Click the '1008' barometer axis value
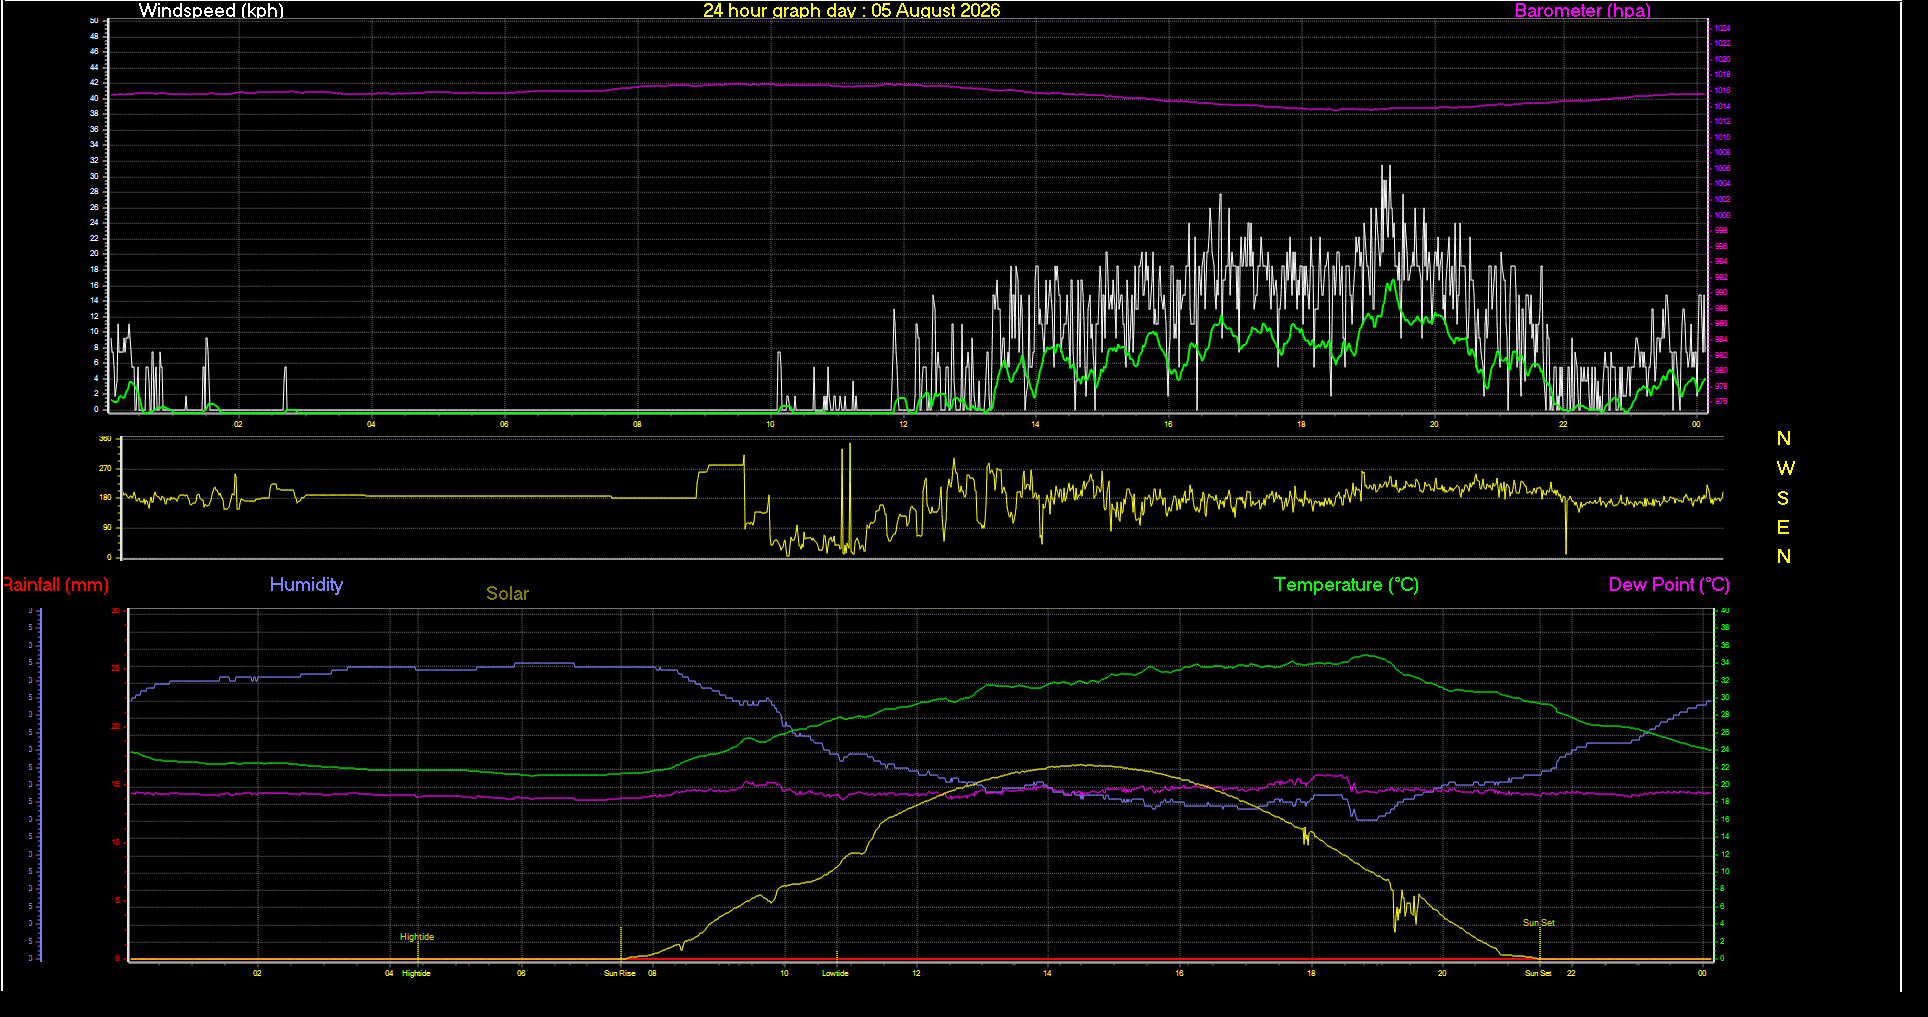This screenshot has width=1928, height=1017. click(x=1722, y=153)
